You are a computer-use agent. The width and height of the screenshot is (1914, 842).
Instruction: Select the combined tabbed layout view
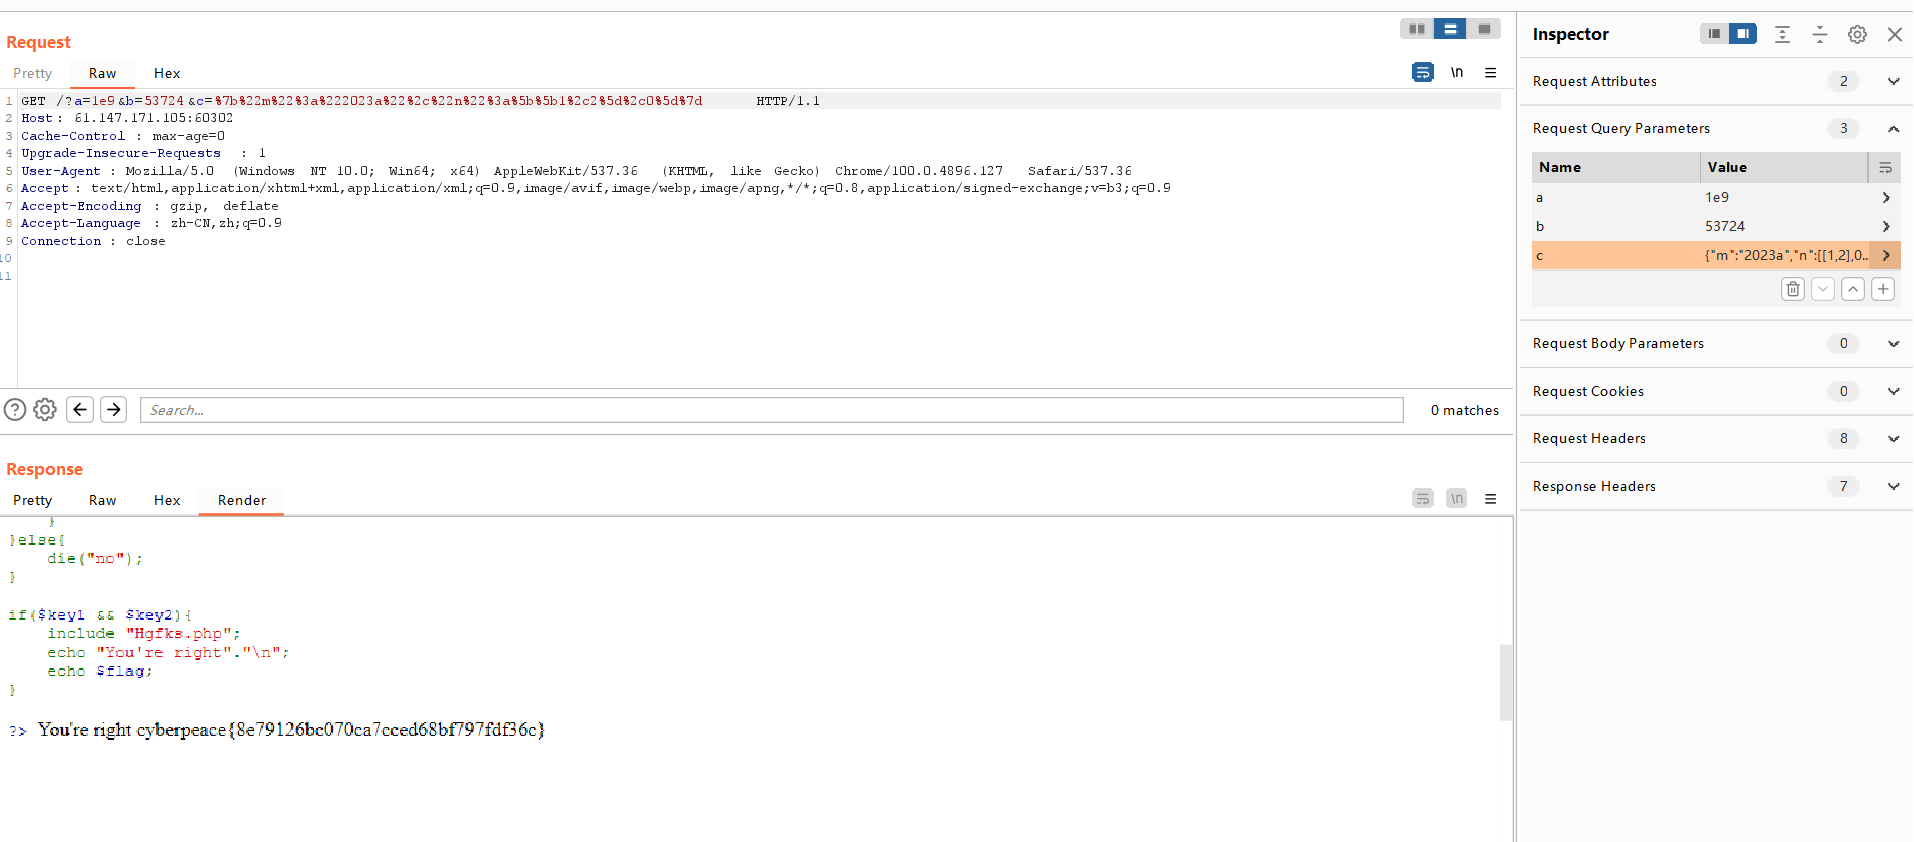tap(1484, 29)
